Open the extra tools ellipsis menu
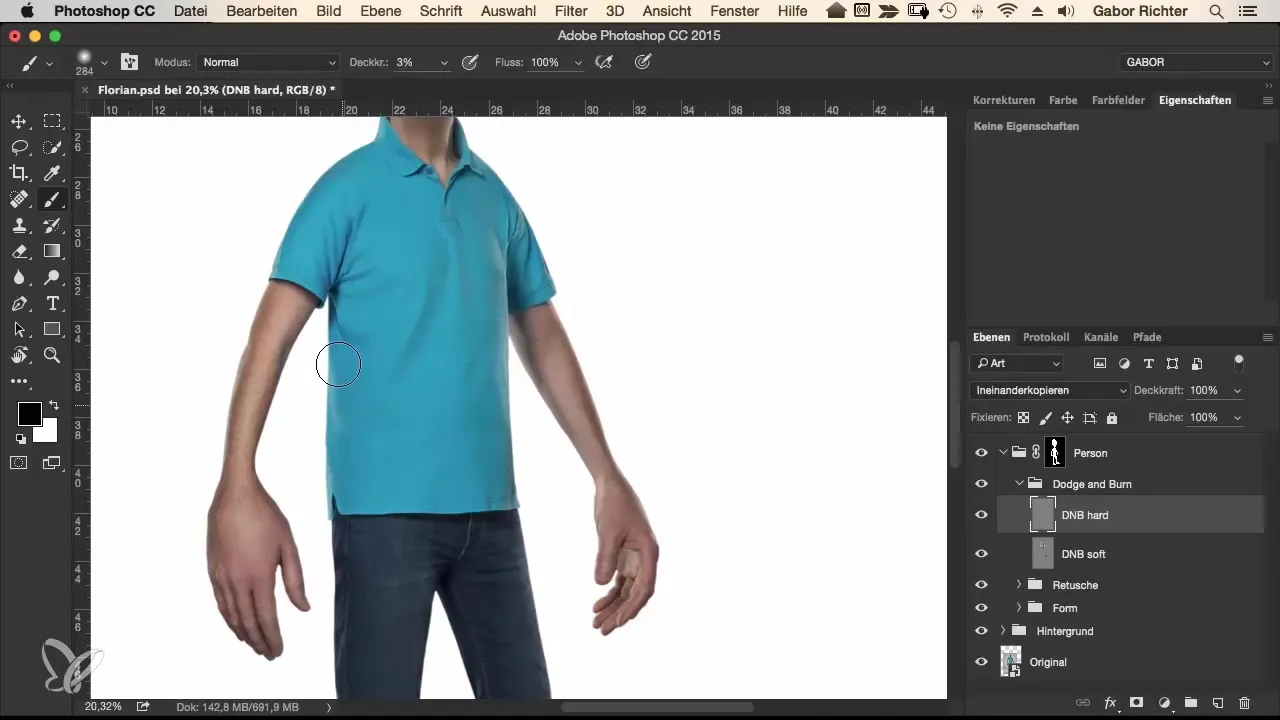Screen dimensions: 1280x720 (19, 381)
